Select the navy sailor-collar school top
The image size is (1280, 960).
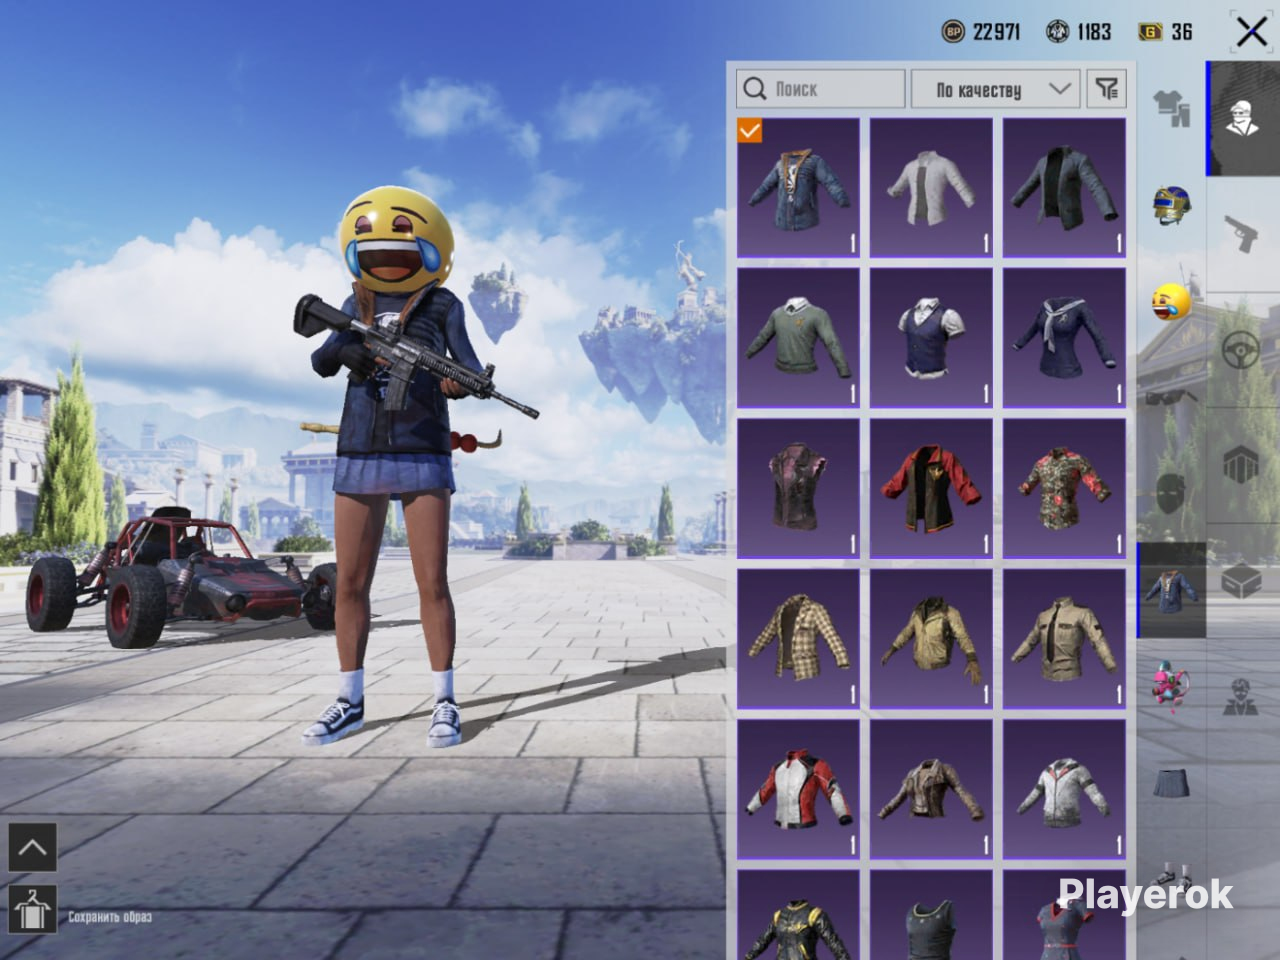(x=1064, y=338)
